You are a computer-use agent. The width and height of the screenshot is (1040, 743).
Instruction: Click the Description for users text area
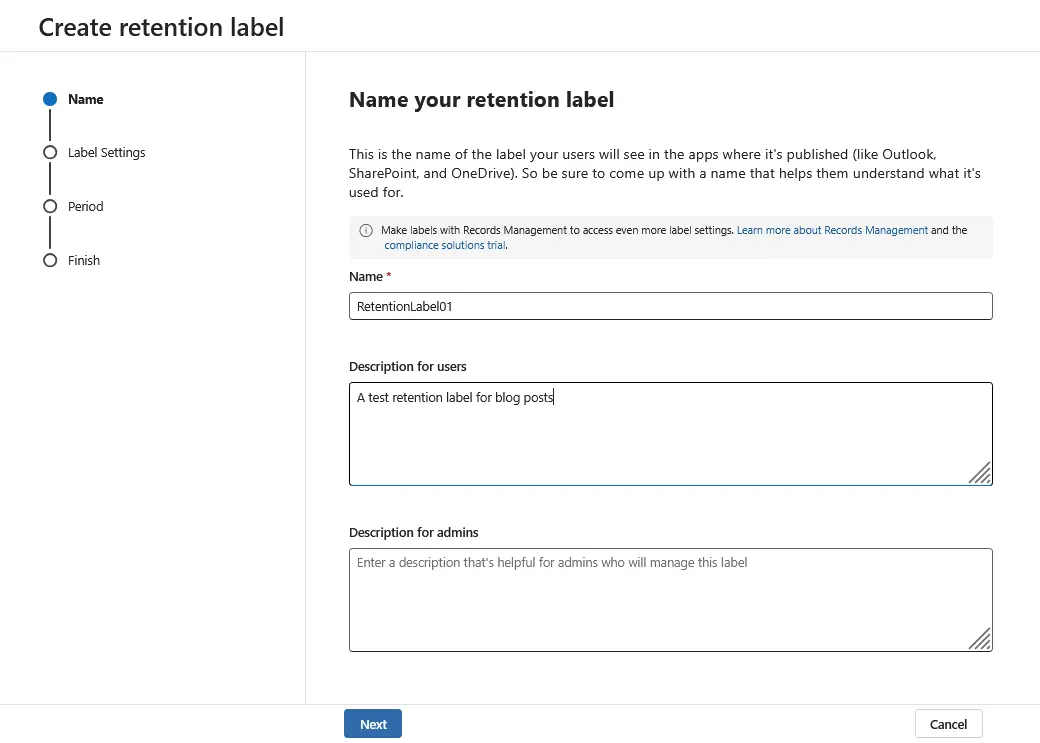670,430
